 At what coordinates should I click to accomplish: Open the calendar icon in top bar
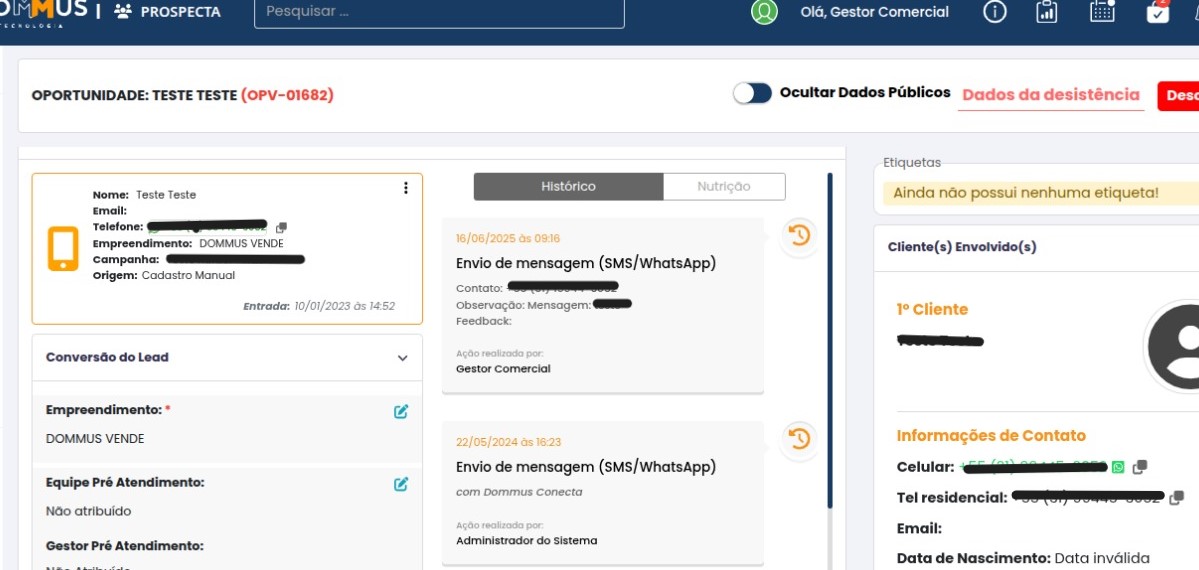click(1102, 11)
